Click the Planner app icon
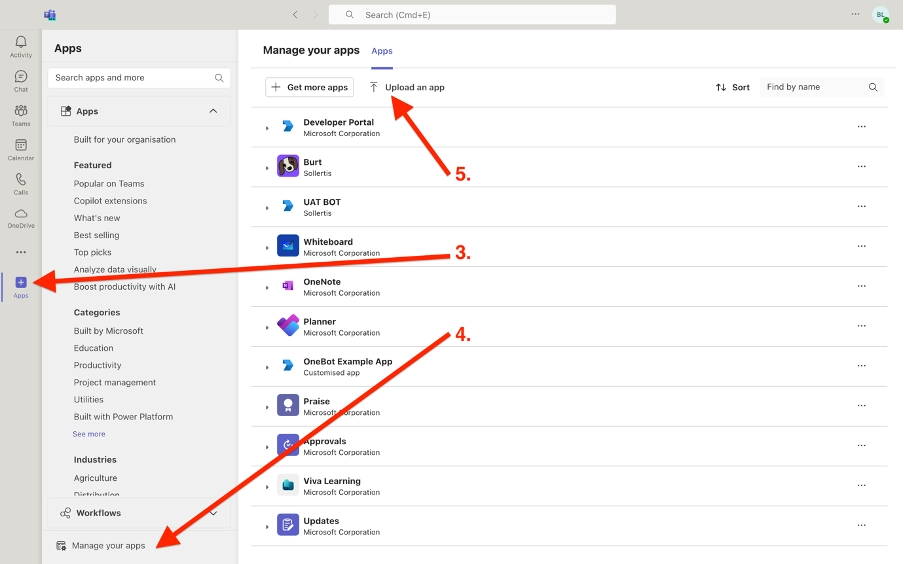 pyautogui.click(x=288, y=325)
